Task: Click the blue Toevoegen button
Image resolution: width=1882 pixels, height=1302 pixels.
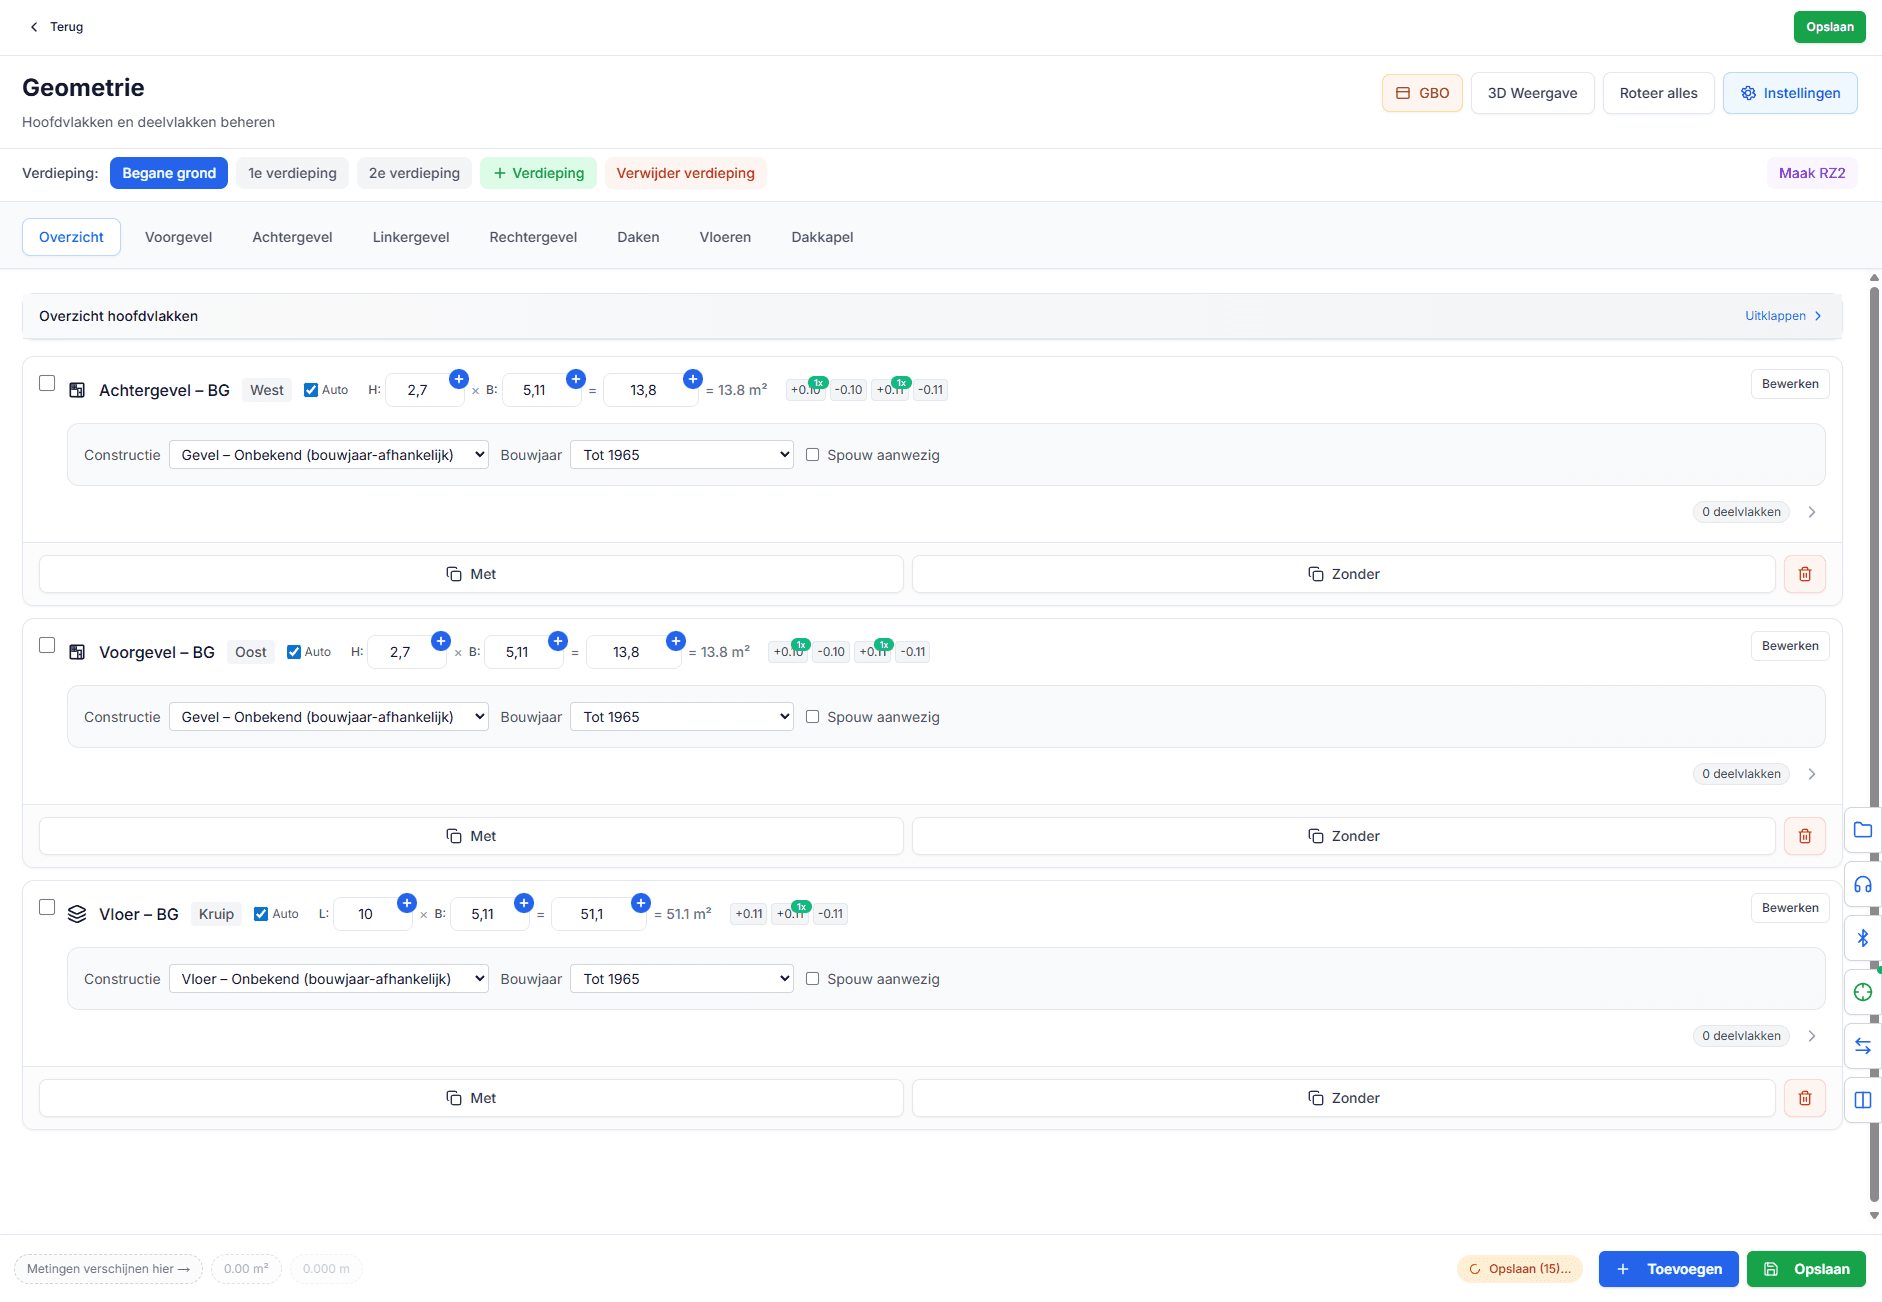Action: click(1667, 1269)
